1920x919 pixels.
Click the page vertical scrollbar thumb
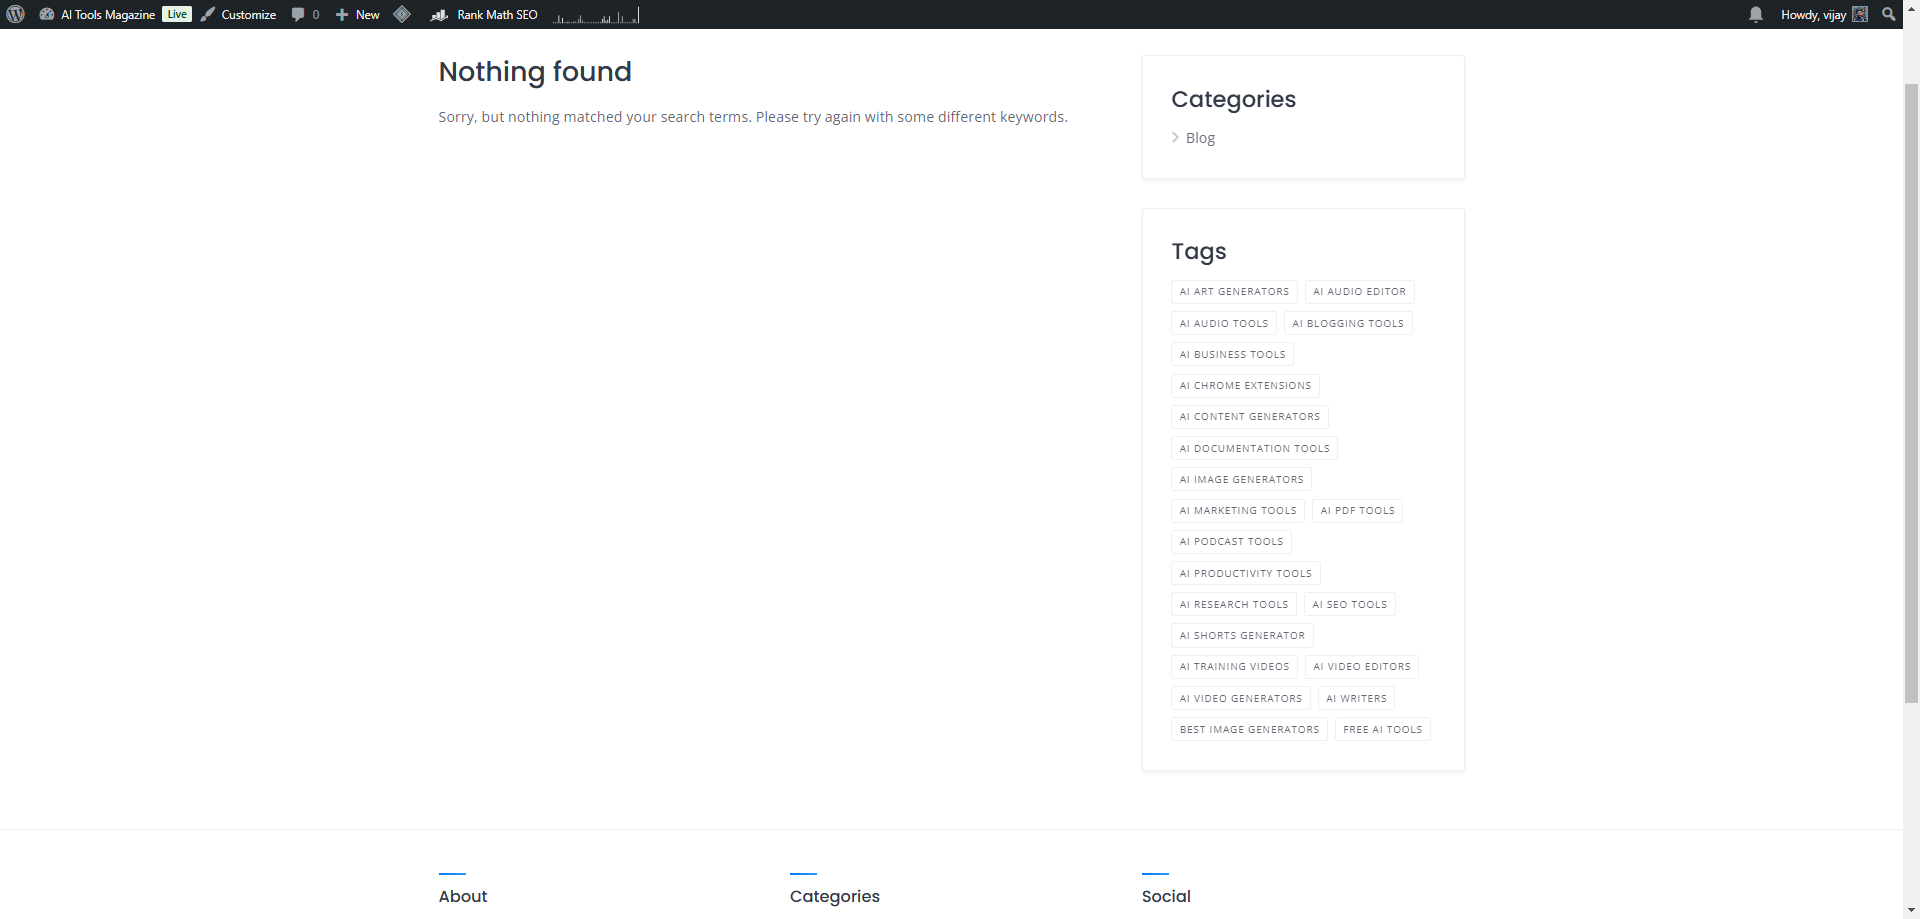1911,393
